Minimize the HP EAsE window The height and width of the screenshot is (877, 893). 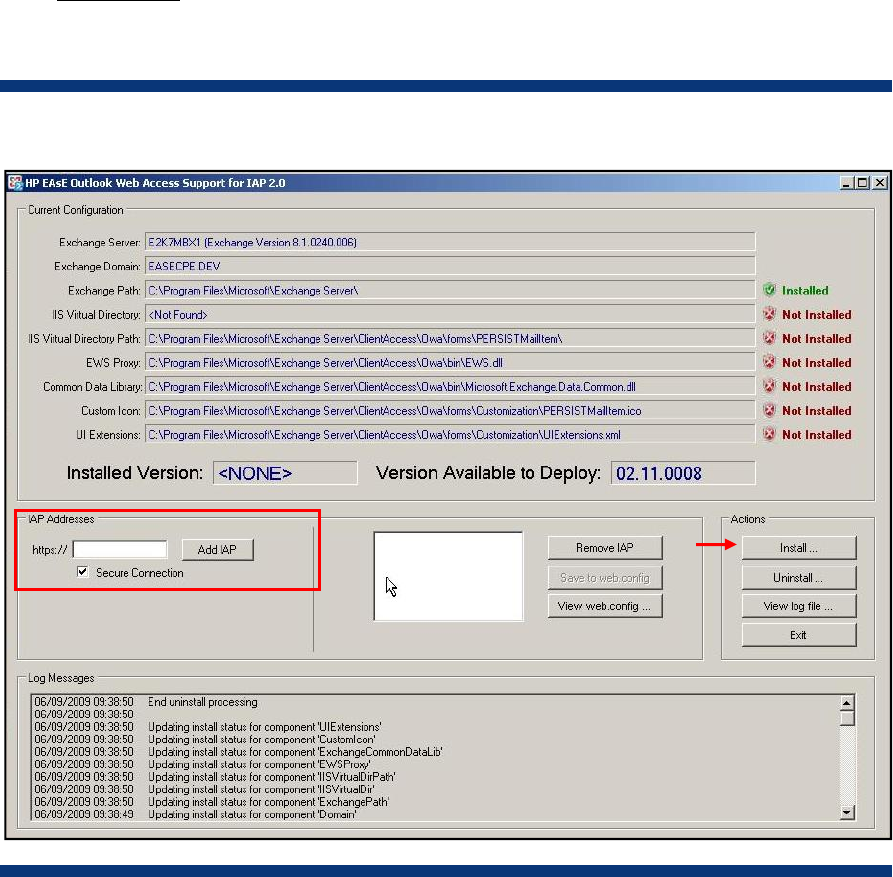pyautogui.click(x=847, y=183)
